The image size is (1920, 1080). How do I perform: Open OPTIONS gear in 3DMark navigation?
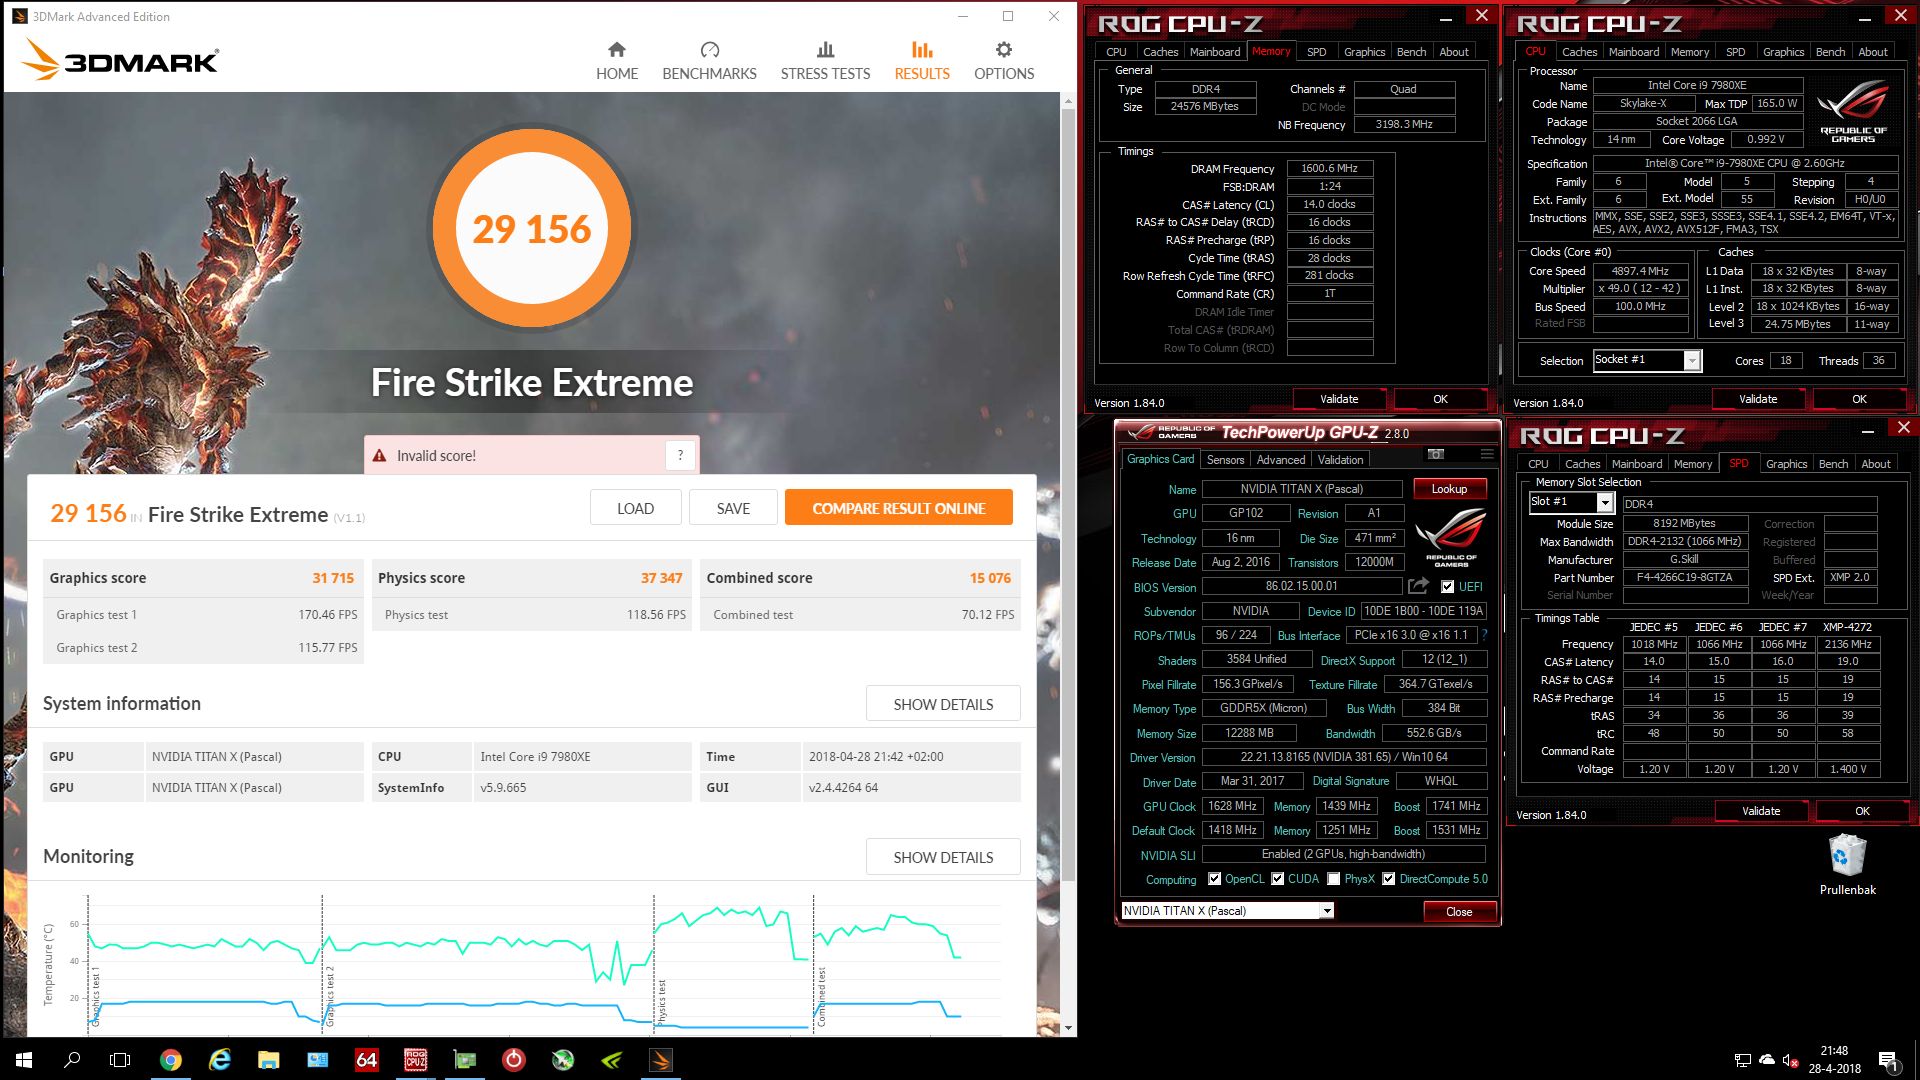(x=1004, y=62)
